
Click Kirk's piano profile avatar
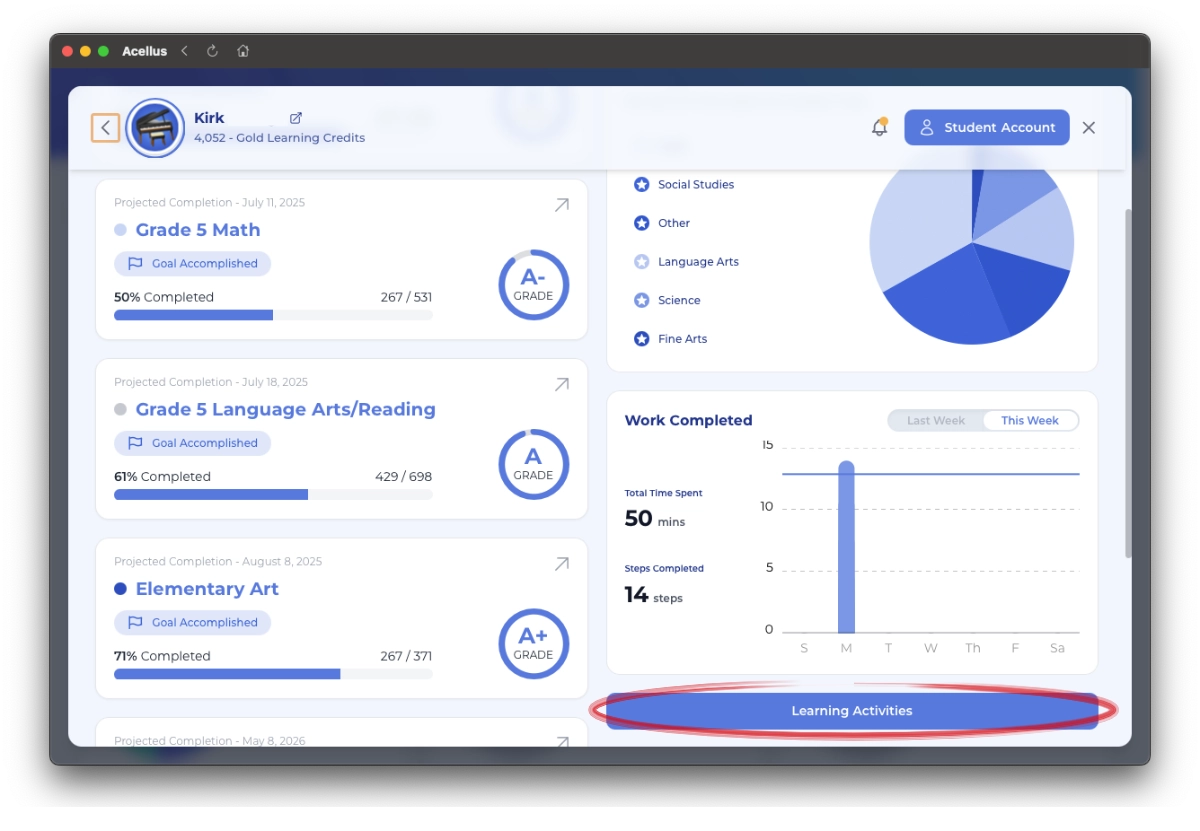[155, 128]
